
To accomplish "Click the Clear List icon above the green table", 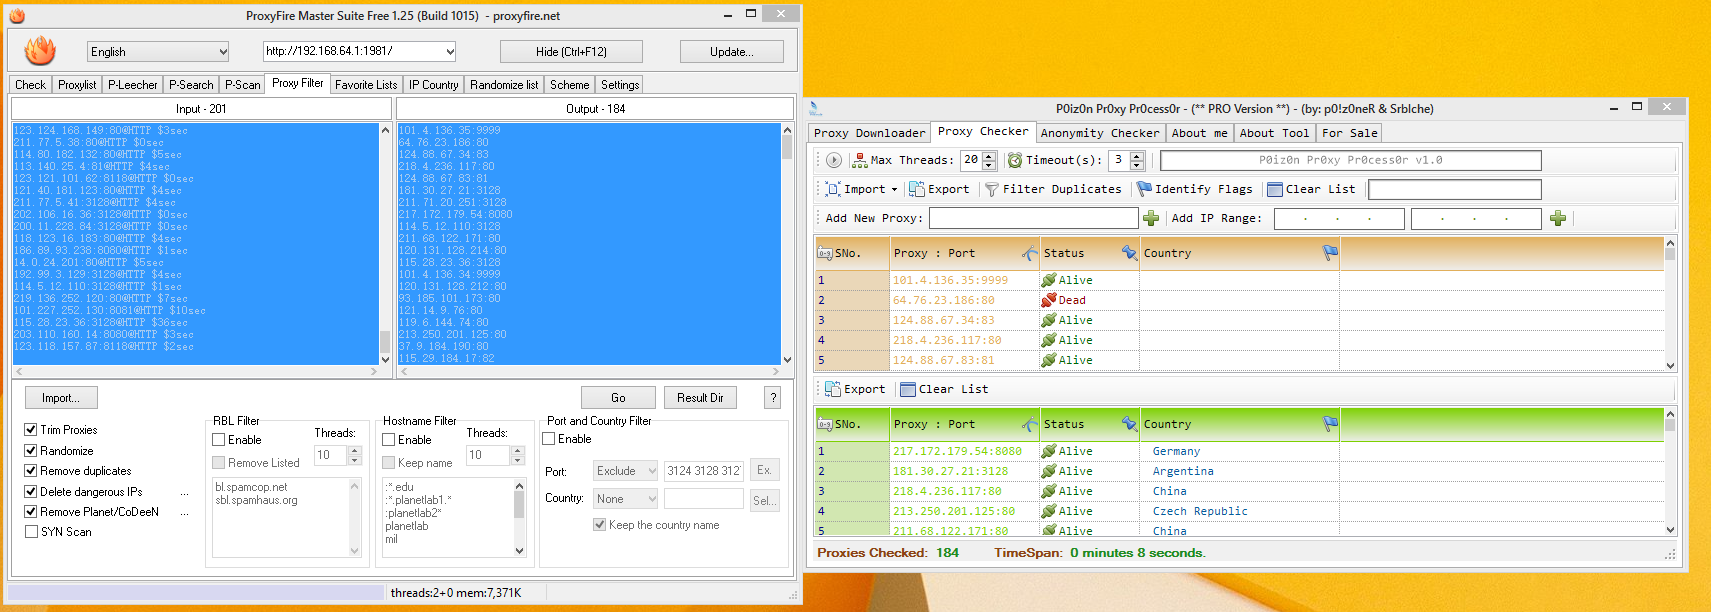I will click(x=908, y=389).
